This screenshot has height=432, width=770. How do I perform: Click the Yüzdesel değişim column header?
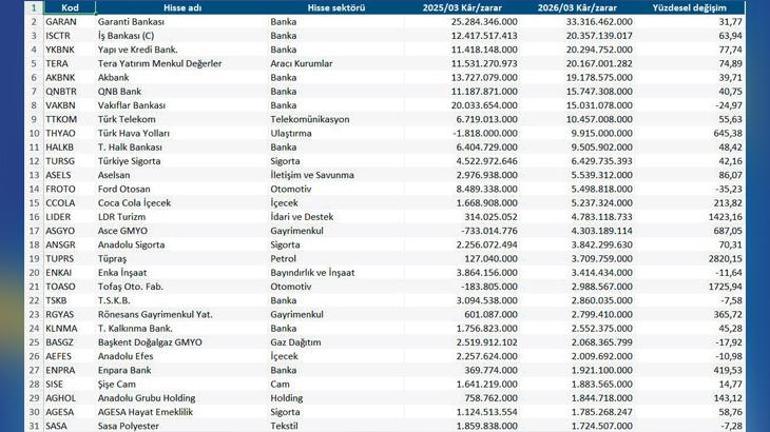689,8
